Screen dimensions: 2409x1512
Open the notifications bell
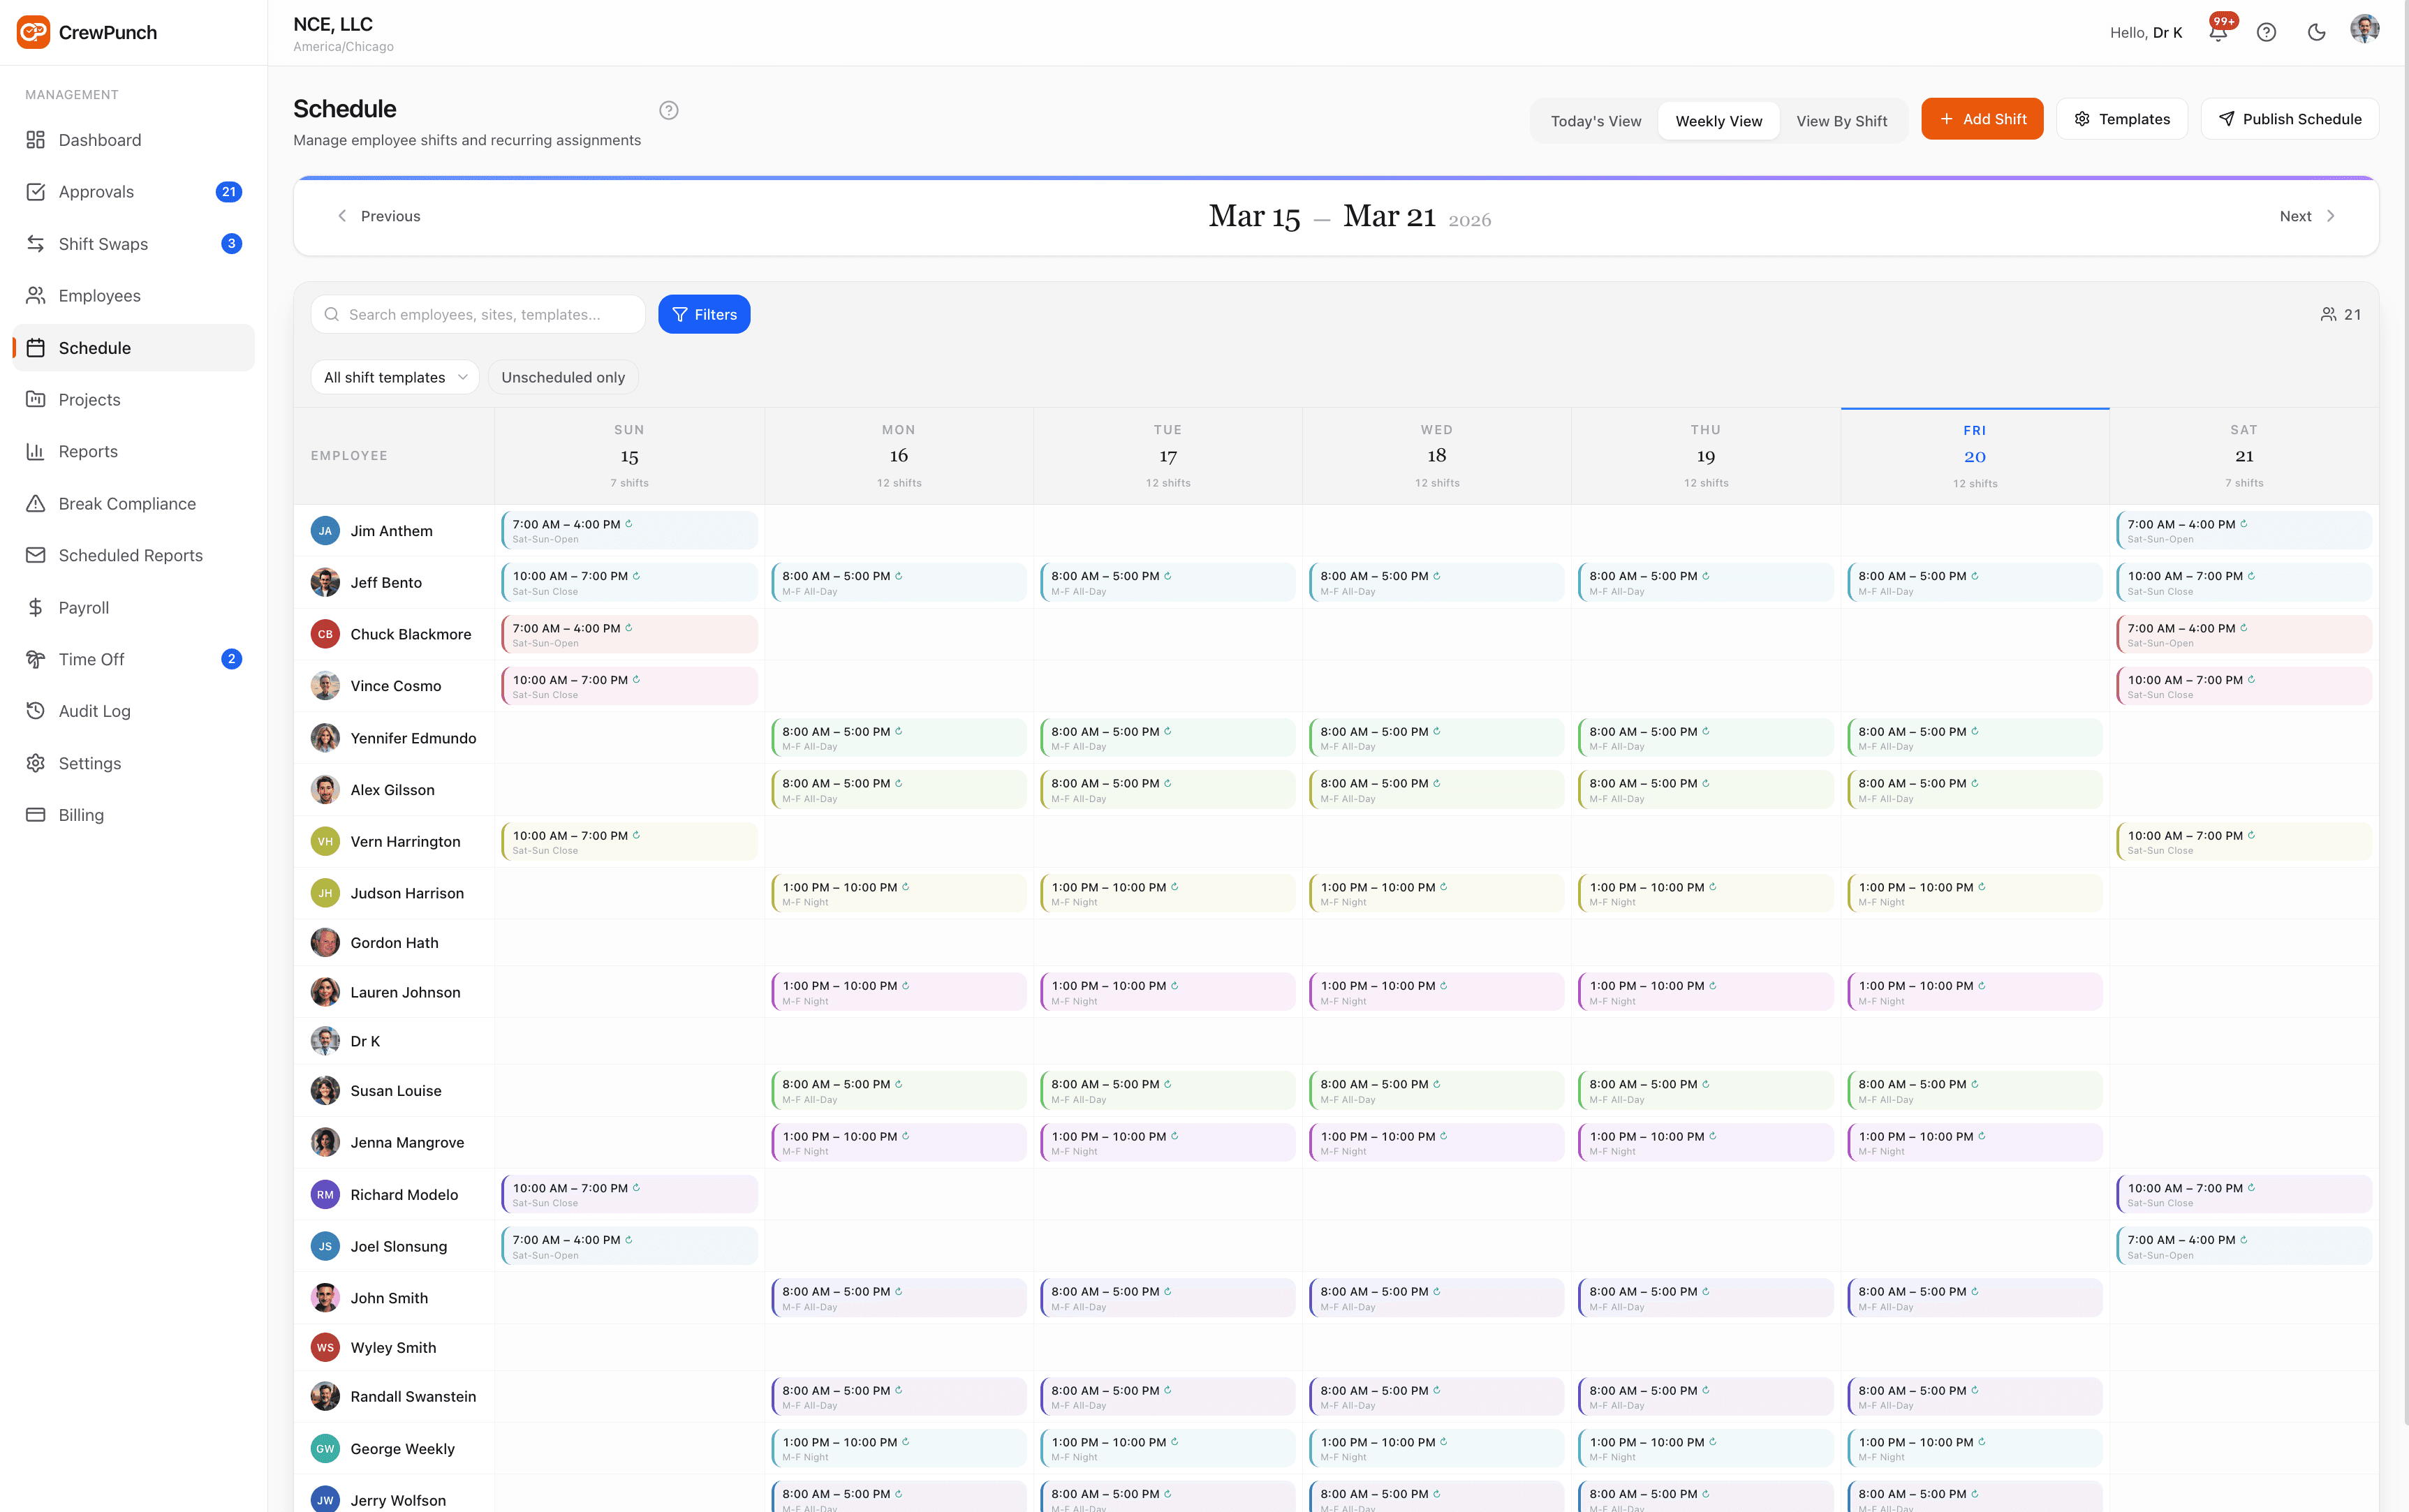click(x=2217, y=31)
